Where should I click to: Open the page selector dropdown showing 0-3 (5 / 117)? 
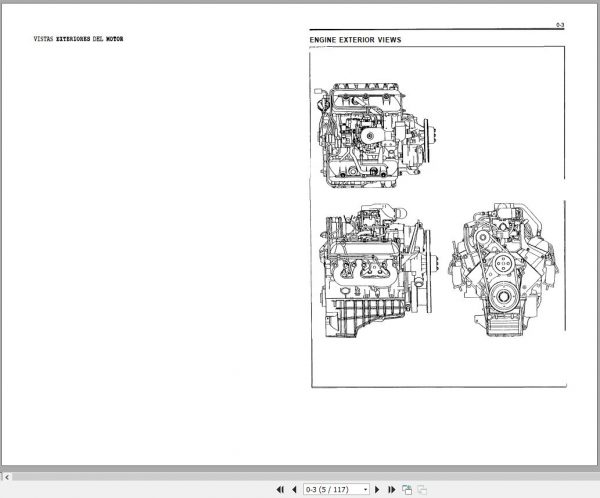click(x=336, y=489)
